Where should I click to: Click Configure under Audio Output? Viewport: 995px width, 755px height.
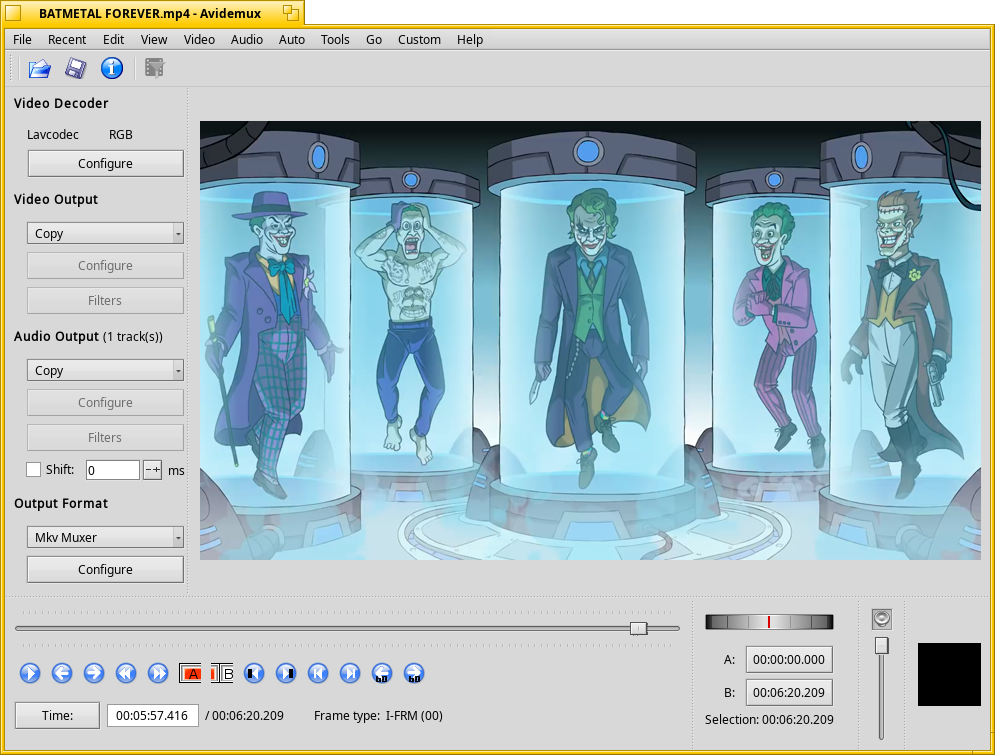tap(105, 403)
